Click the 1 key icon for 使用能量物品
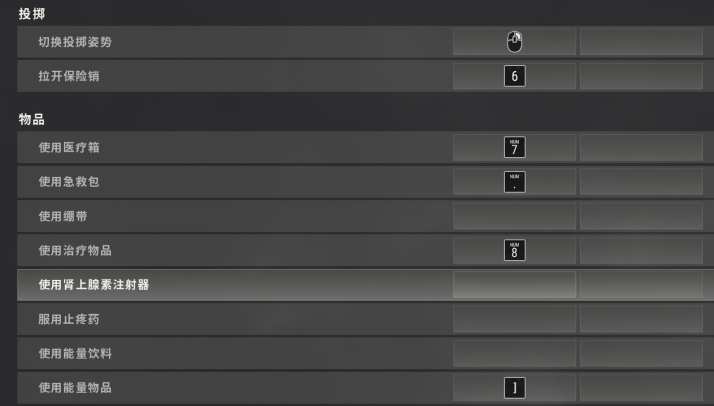This screenshot has height=406, width=714. 515,388
